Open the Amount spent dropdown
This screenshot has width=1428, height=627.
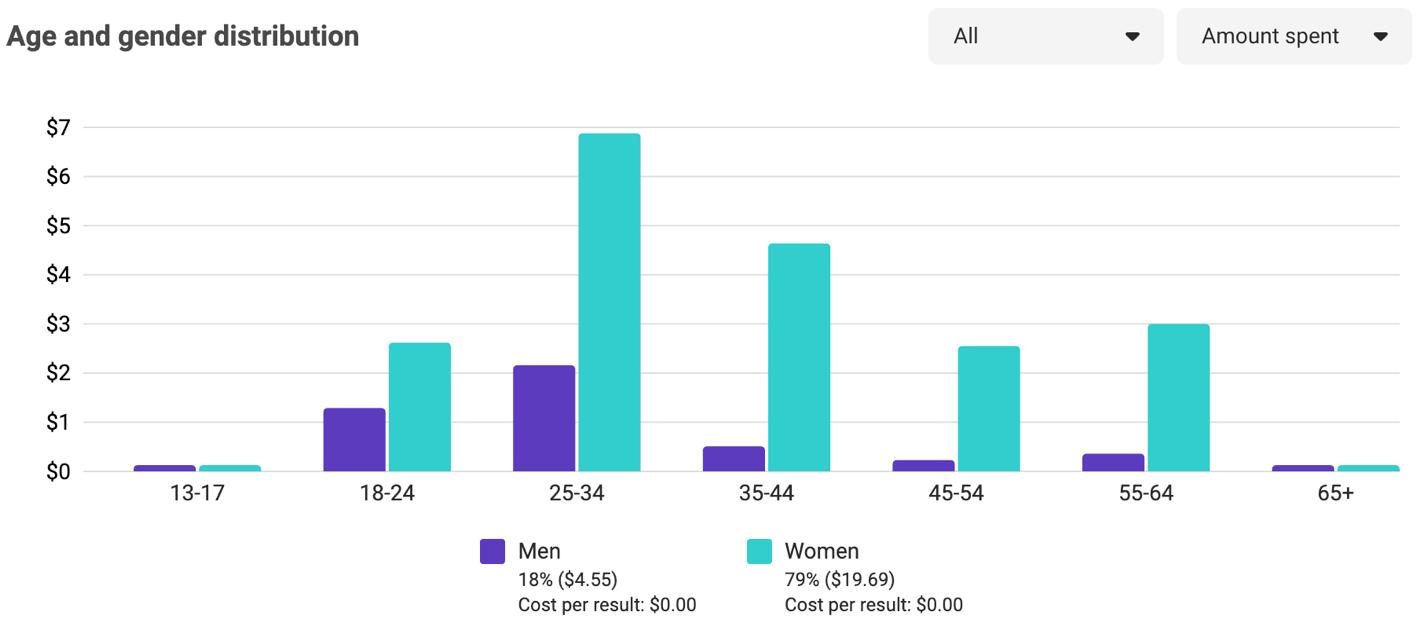click(x=1294, y=36)
